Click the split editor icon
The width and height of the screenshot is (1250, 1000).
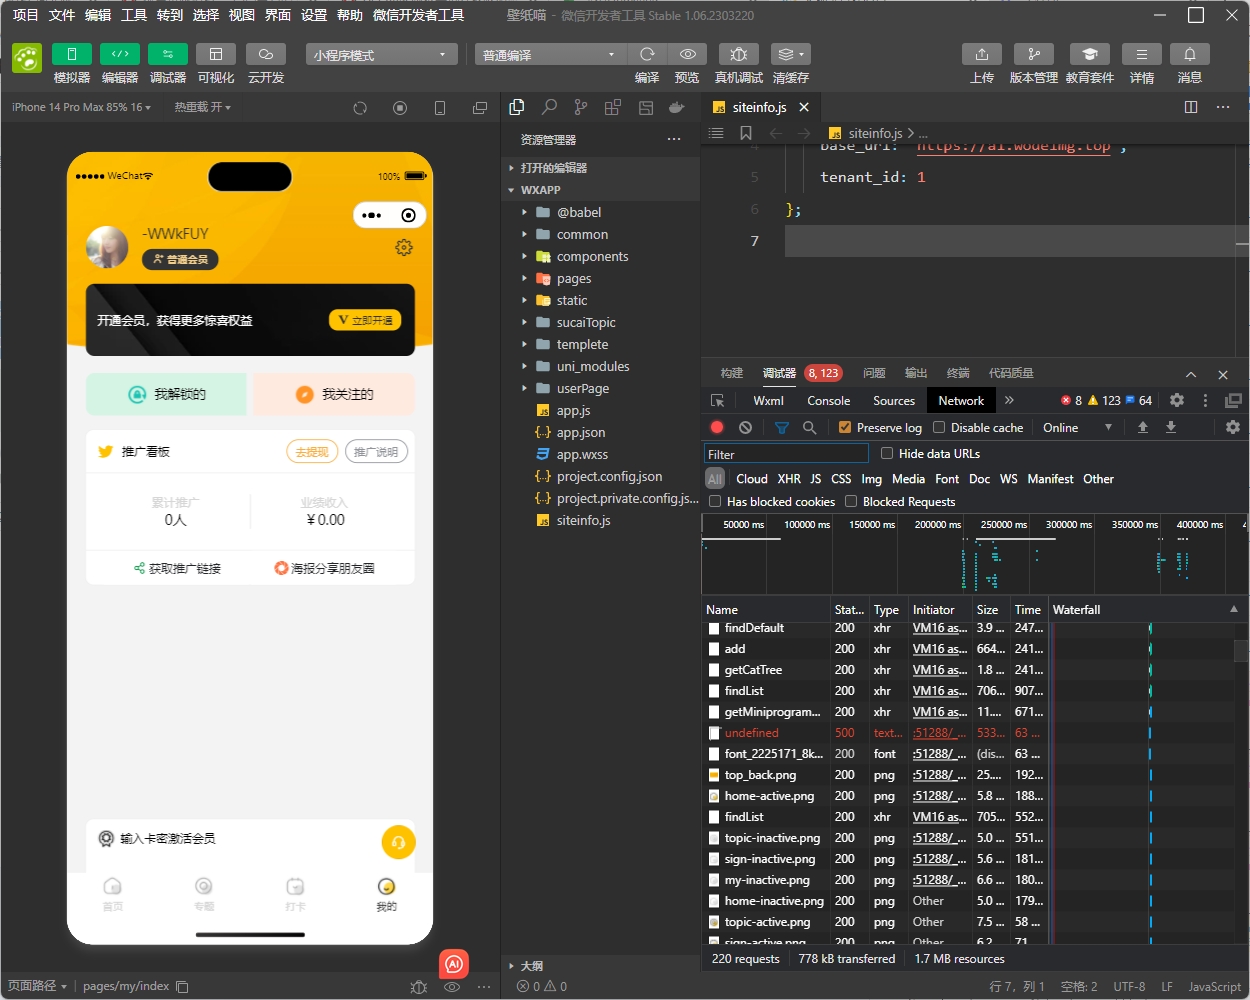click(1191, 107)
